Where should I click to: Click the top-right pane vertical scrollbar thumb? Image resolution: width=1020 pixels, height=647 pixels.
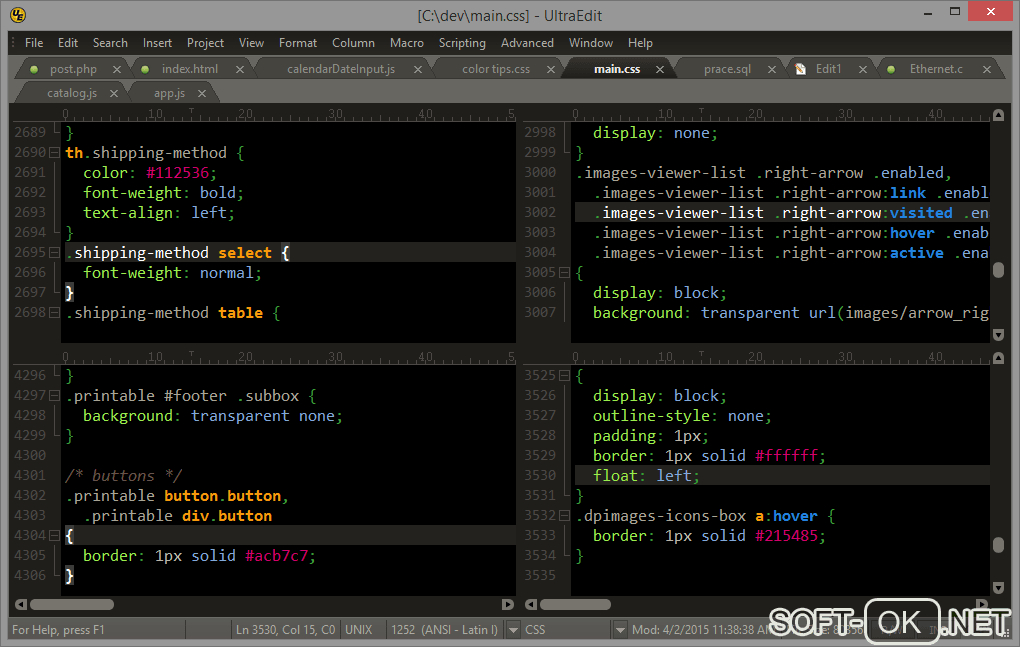pyautogui.click(x=999, y=269)
